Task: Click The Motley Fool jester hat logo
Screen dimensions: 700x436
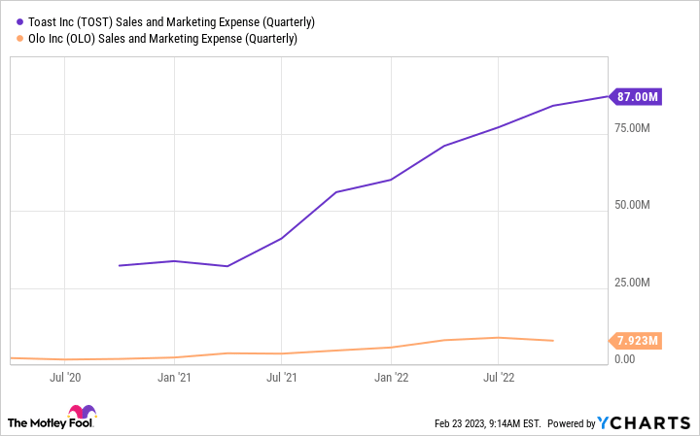Action: coord(82,412)
